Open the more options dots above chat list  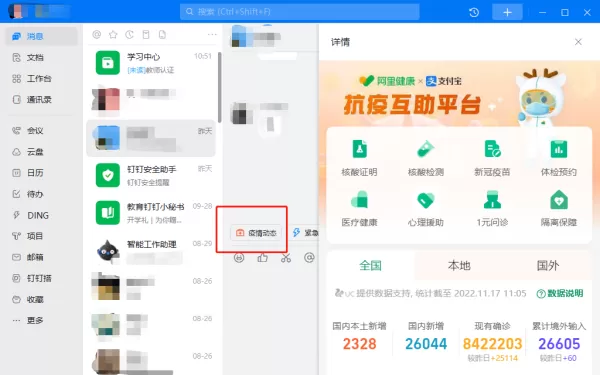[212, 35]
